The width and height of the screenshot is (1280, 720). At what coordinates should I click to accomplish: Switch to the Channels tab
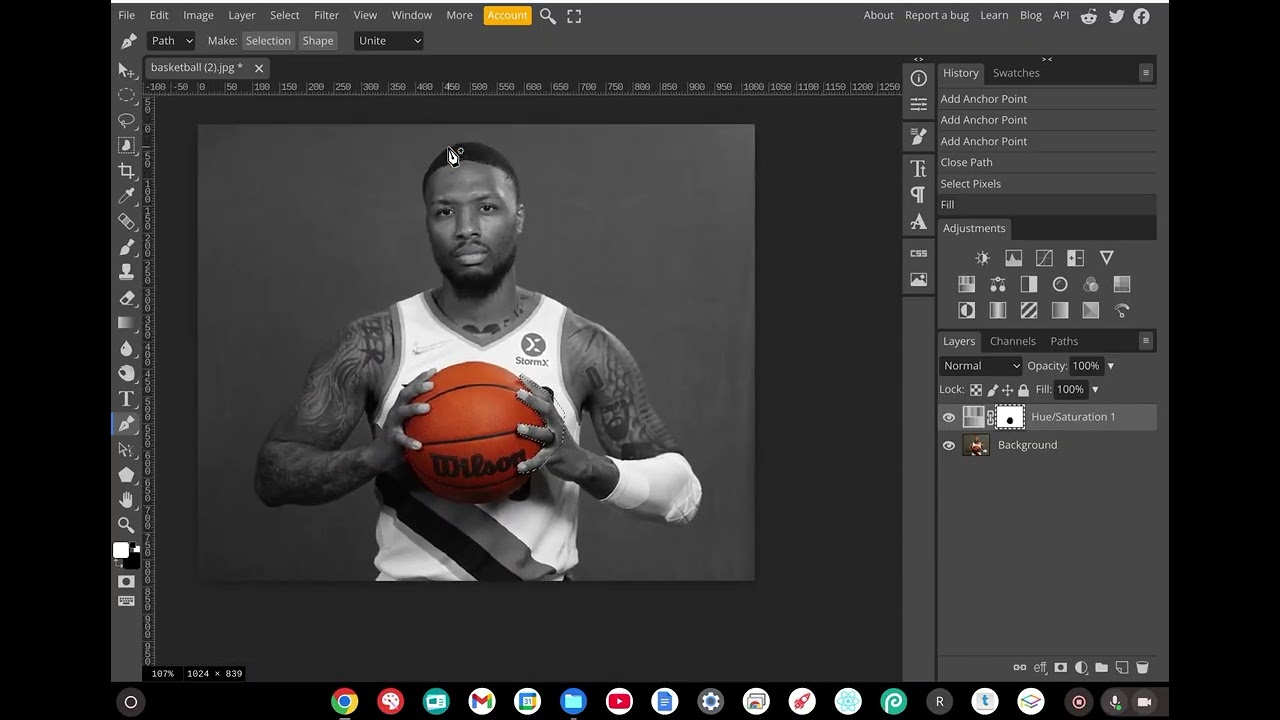pyautogui.click(x=1012, y=341)
